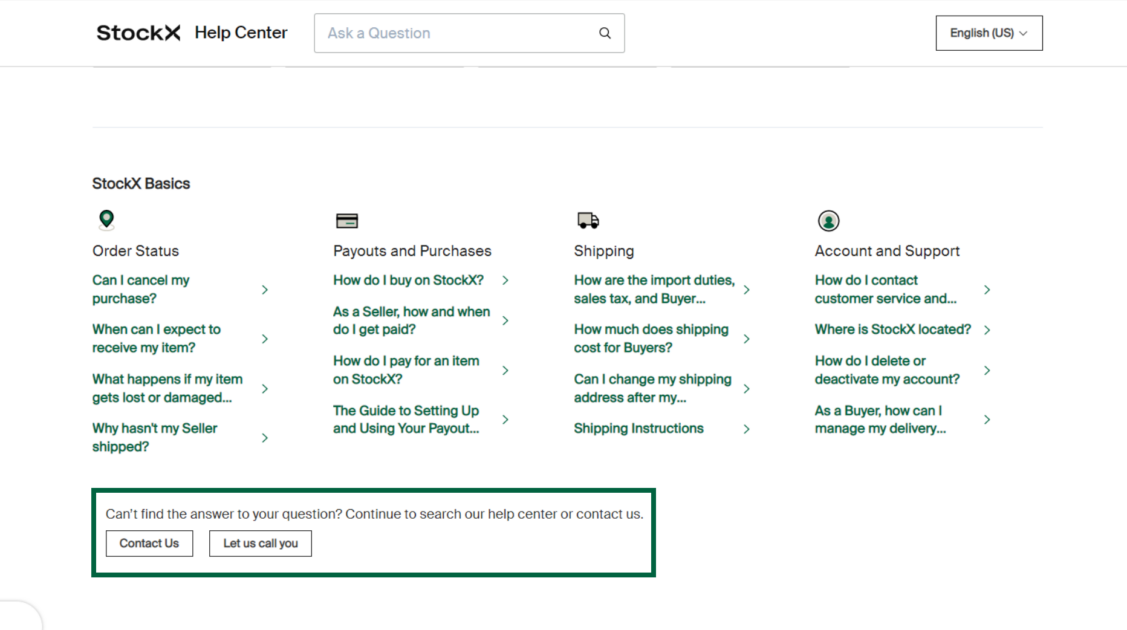This screenshot has height=630, width=1127.
Task: Open "How much does shipping cost for Buyers?"
Action: click(651, 339)
